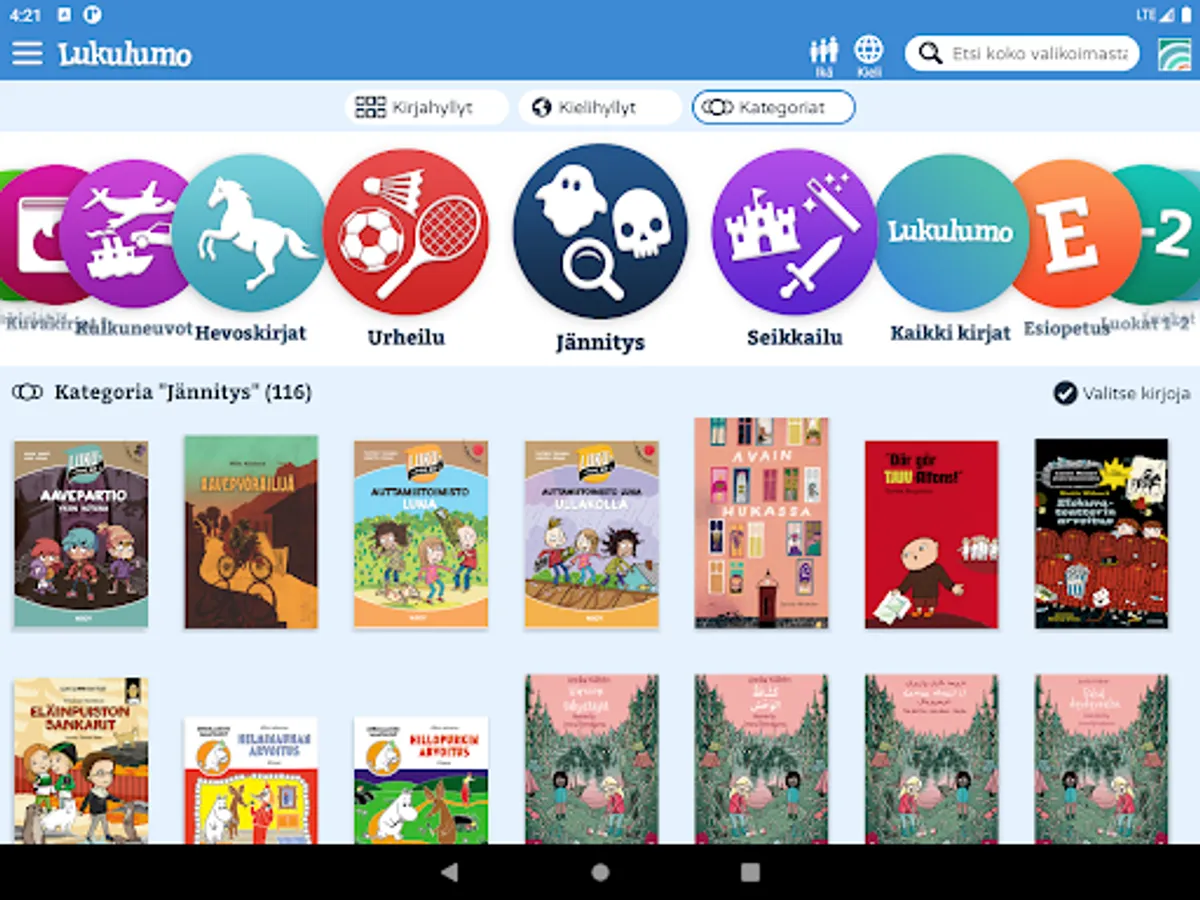Tap the green striped library icon
The width and height of the screenshot is (1200, 900).
(x=1175, y=54)
